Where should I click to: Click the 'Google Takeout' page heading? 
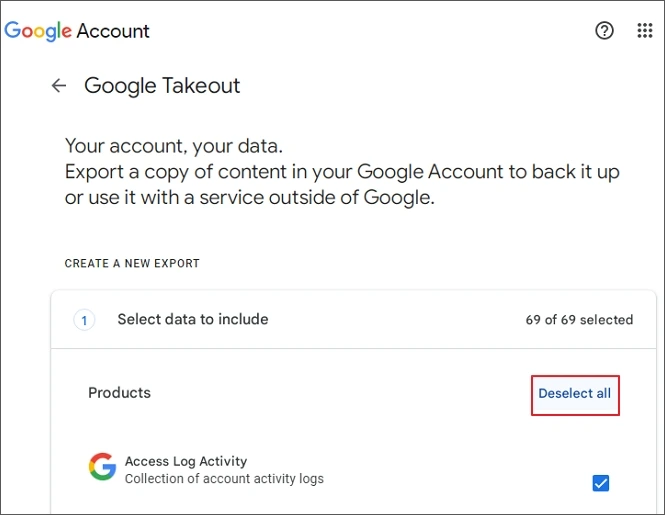coord(162,86)
